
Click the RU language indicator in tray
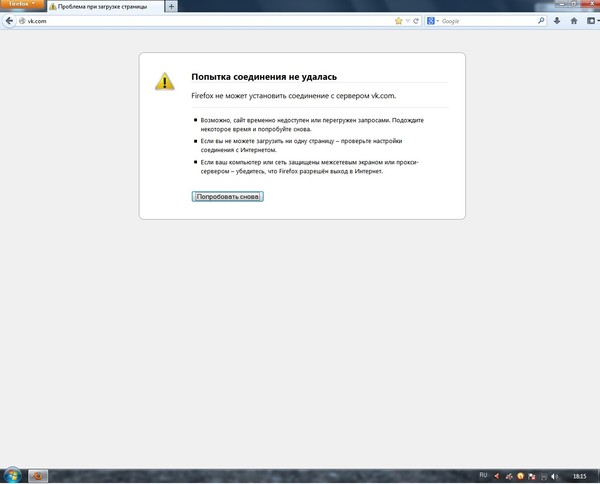(x=483, y=475)
